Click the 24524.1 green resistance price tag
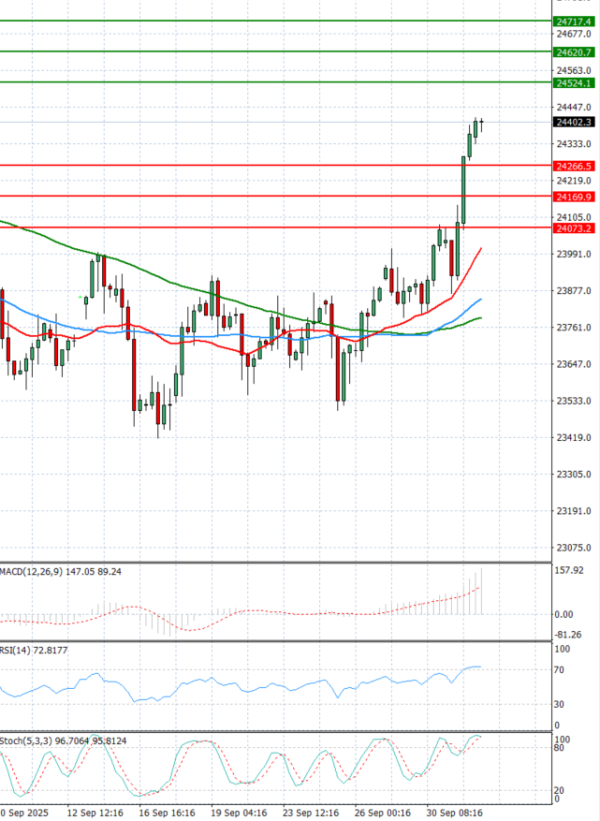Screen dimensions: 600x821 tap(573, 83)
